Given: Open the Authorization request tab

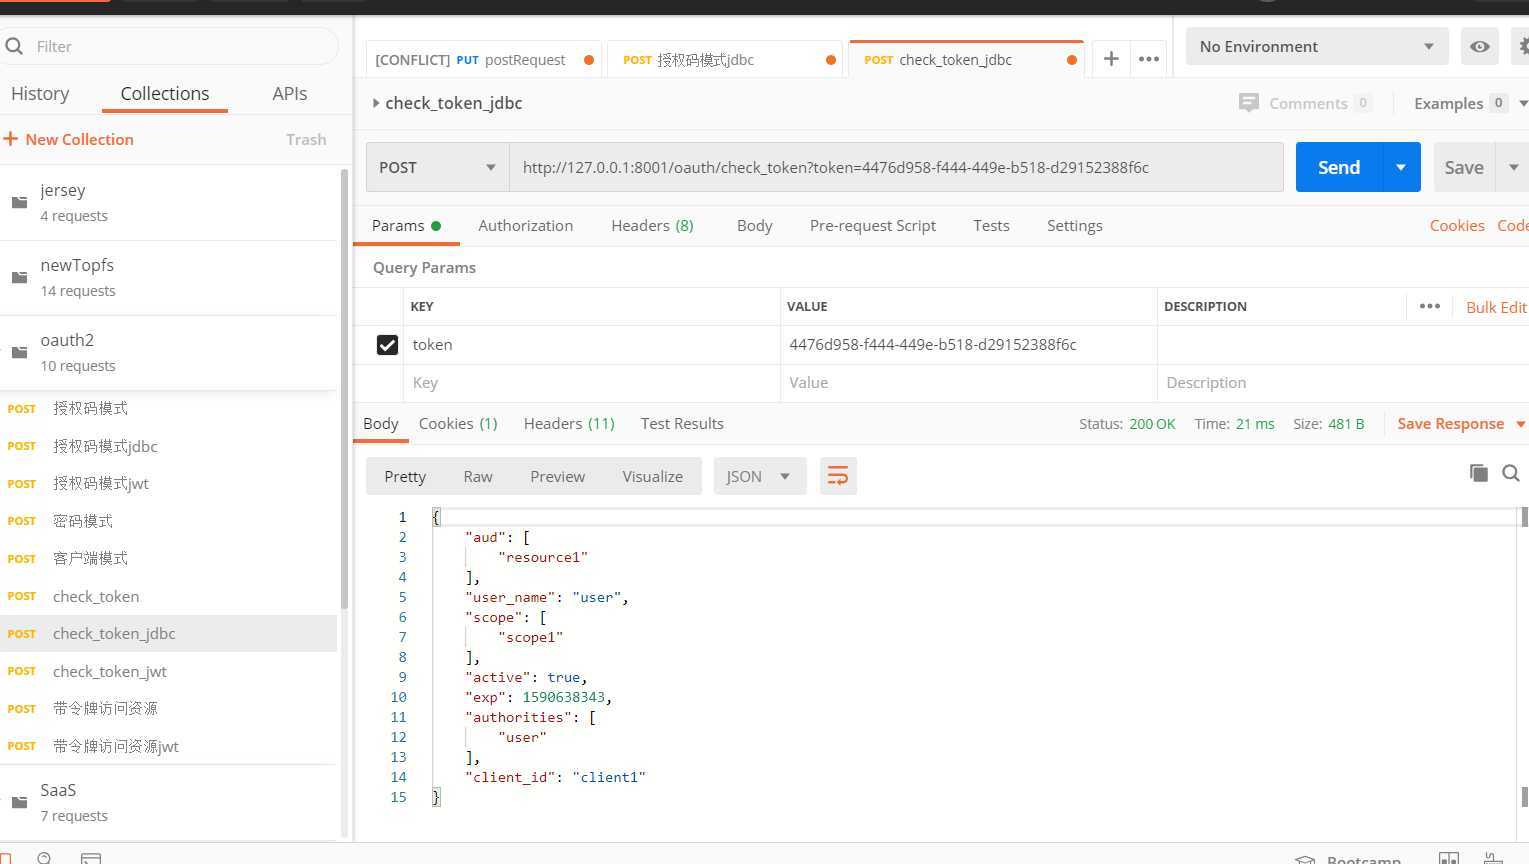Looking at the screenshot, I should tap(526, 226).
